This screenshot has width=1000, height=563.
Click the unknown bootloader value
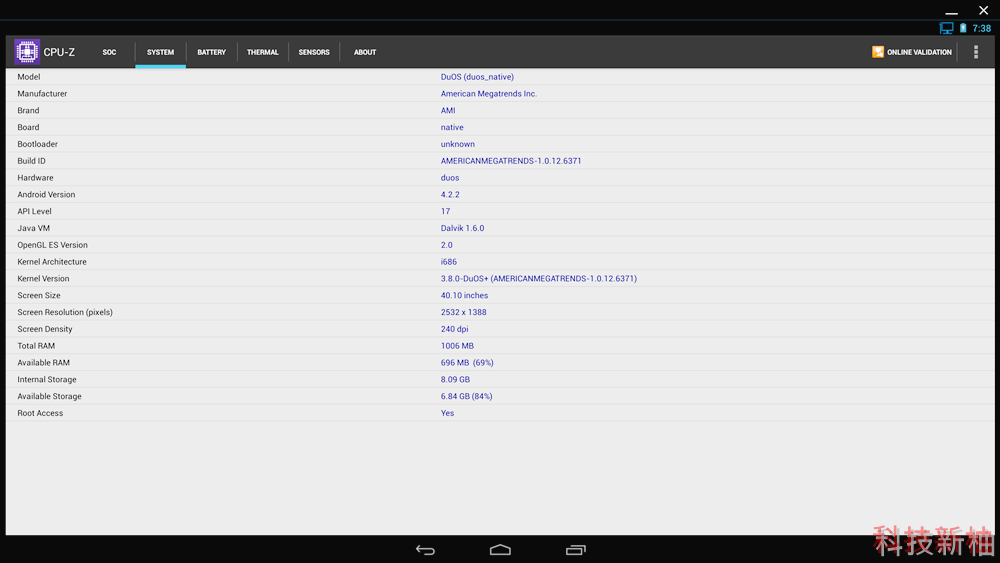coord(457,144)
